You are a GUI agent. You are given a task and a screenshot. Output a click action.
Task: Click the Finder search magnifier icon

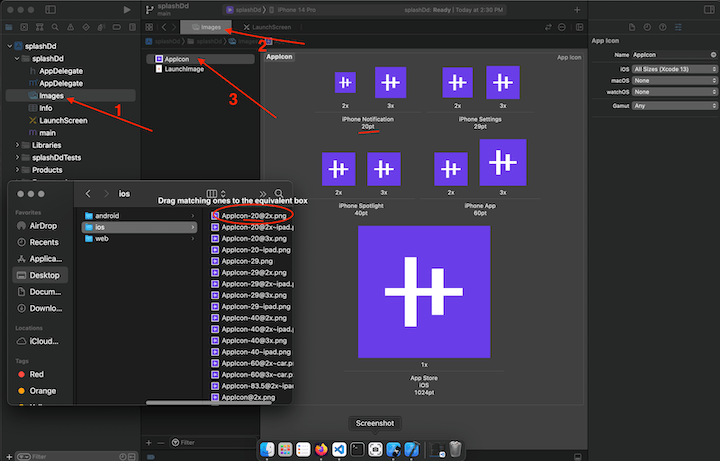click(279, 193)
